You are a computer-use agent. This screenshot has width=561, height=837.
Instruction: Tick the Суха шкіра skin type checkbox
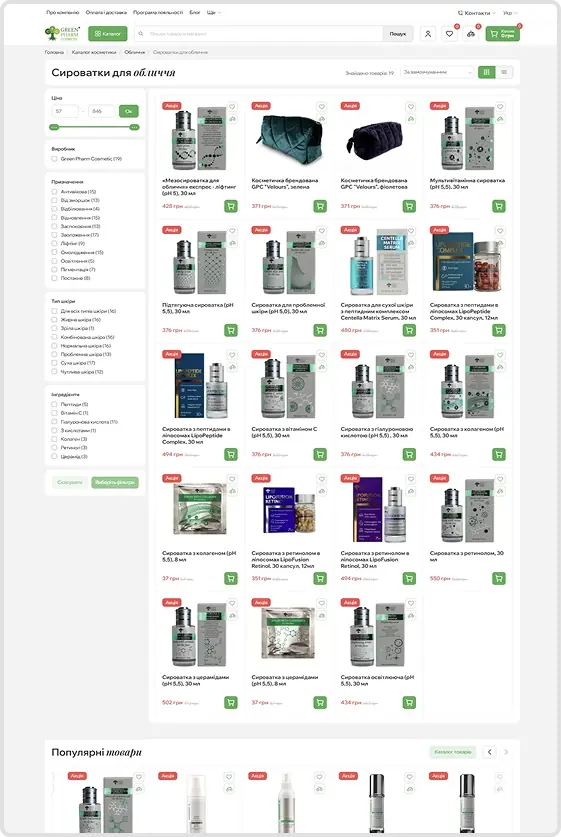(x=54, y=363)
